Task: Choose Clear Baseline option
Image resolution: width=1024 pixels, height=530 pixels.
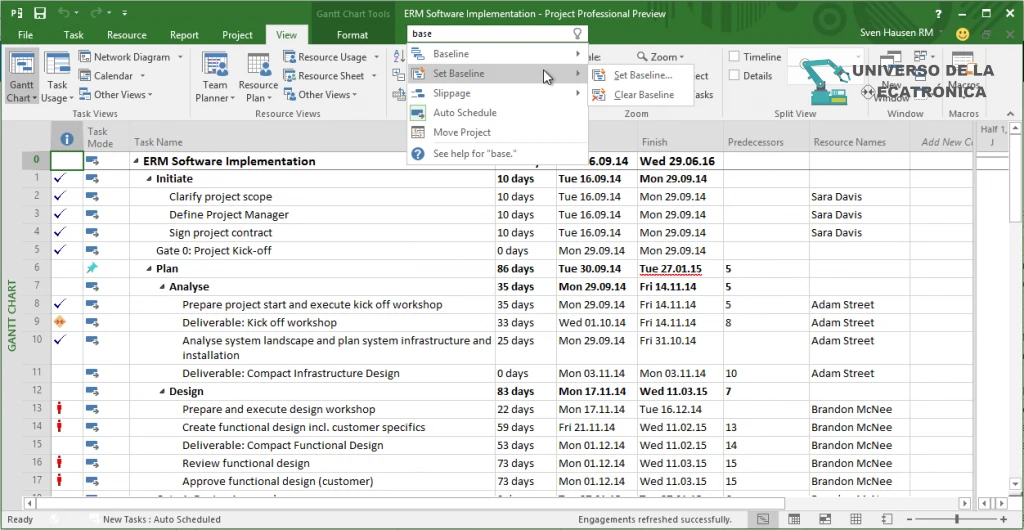Action: [x=643, y=95]
